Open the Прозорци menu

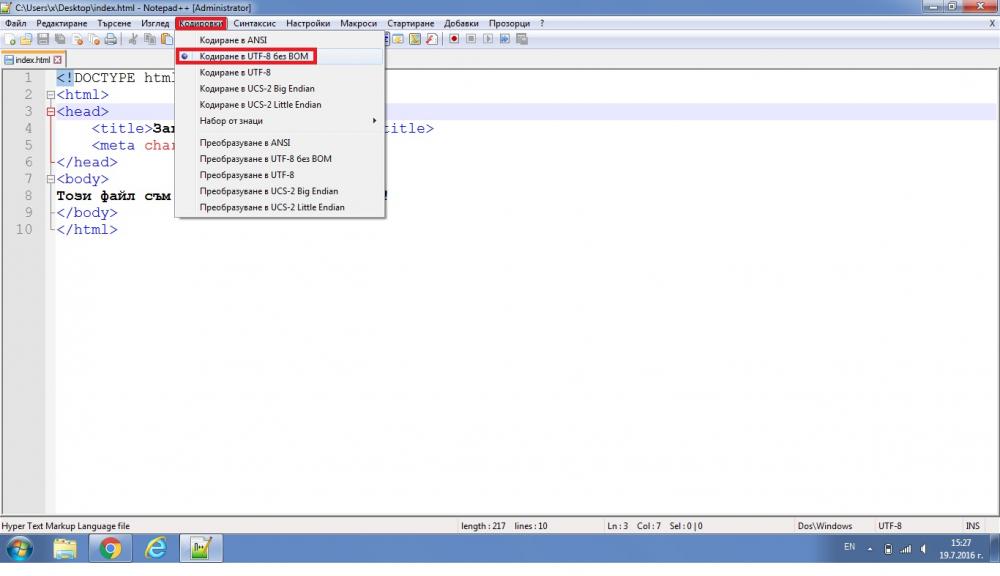click(x=510, y=24)
